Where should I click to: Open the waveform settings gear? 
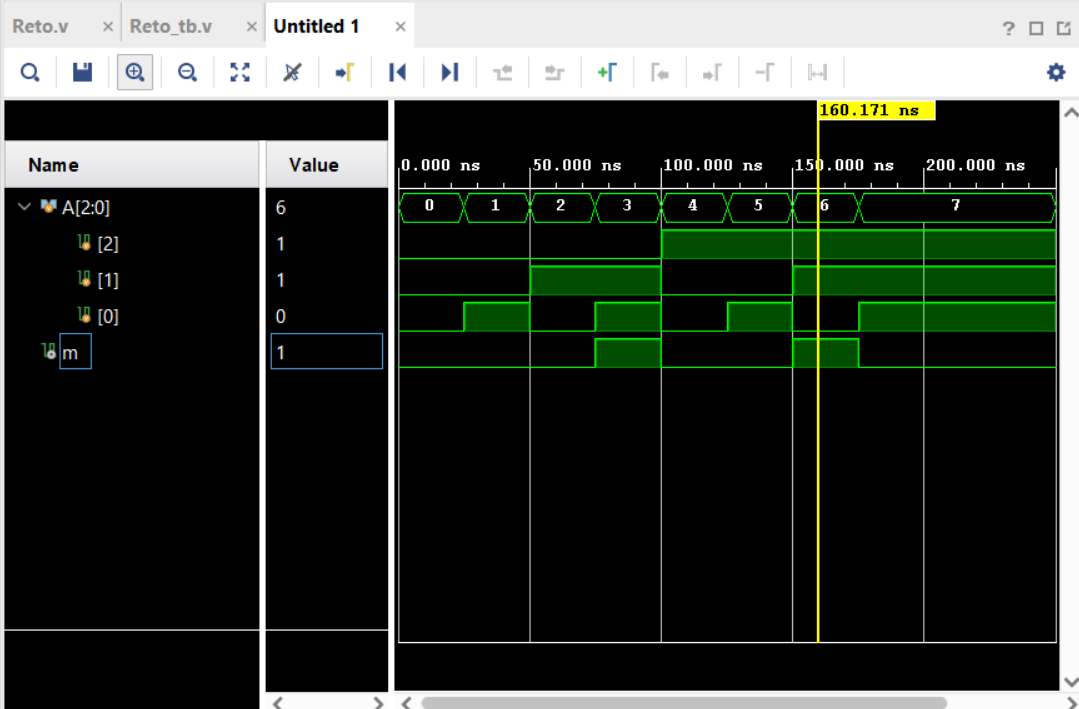point(1054,71)
